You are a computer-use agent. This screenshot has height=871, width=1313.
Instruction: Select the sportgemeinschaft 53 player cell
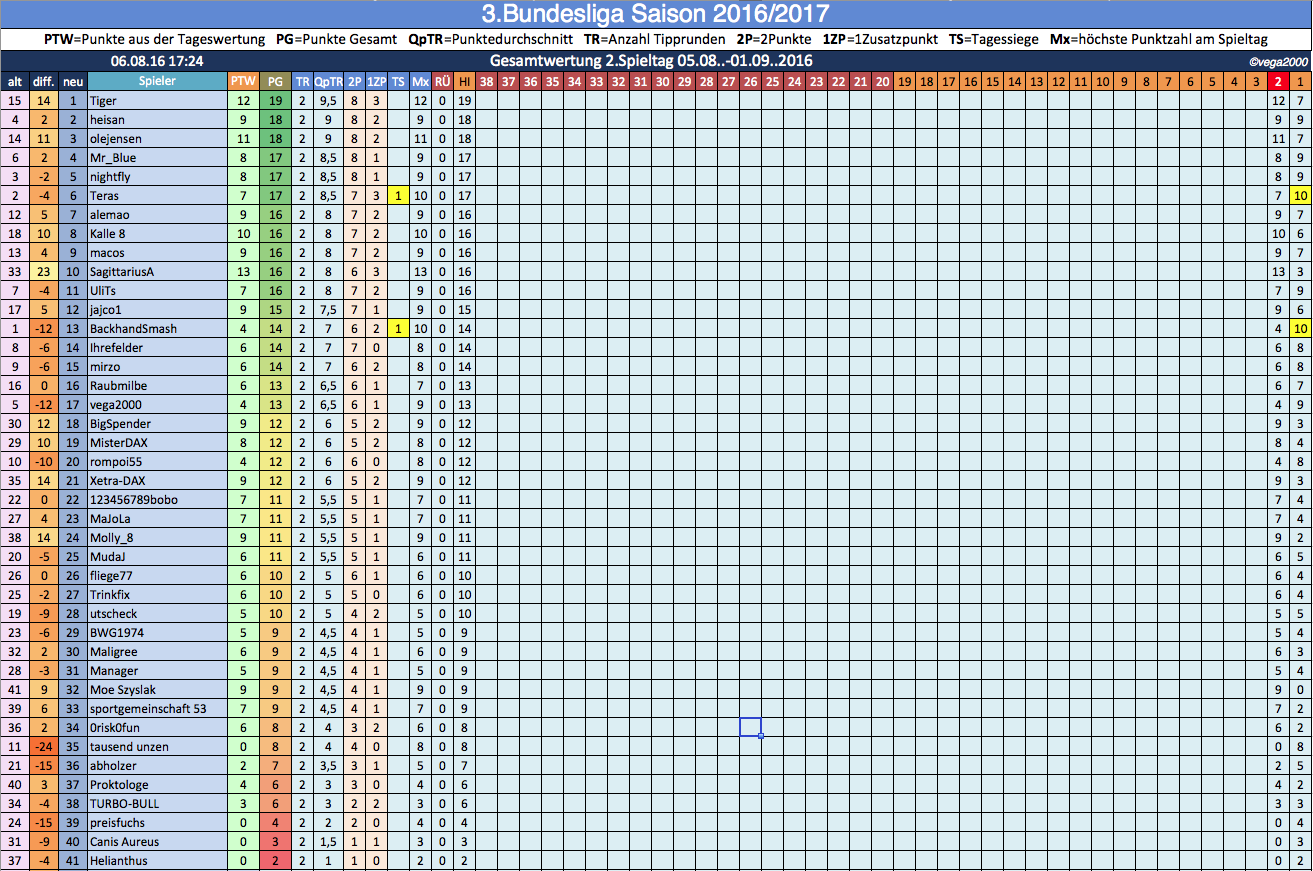(157, 708)
